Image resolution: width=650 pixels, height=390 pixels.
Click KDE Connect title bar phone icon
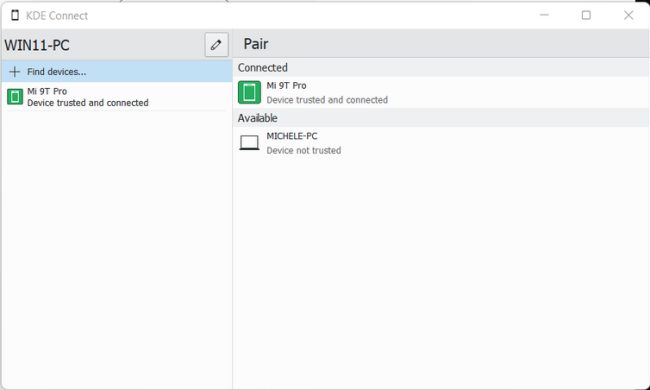[x=15, y=15]
